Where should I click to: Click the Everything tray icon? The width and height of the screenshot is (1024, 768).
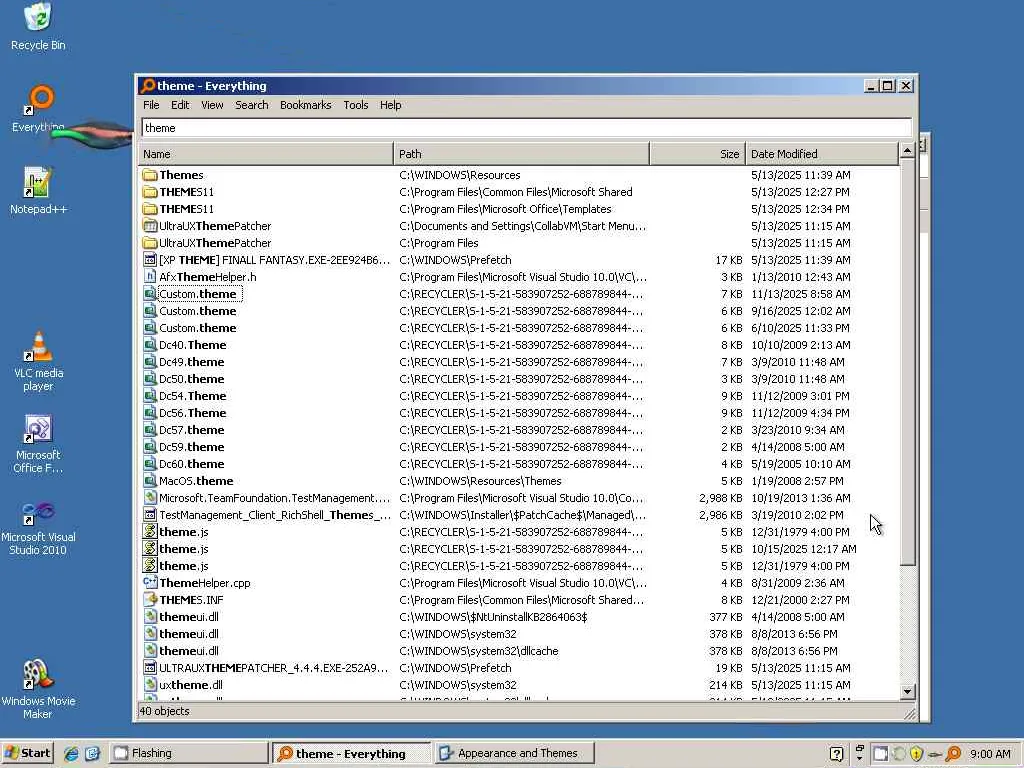[953, 754]
